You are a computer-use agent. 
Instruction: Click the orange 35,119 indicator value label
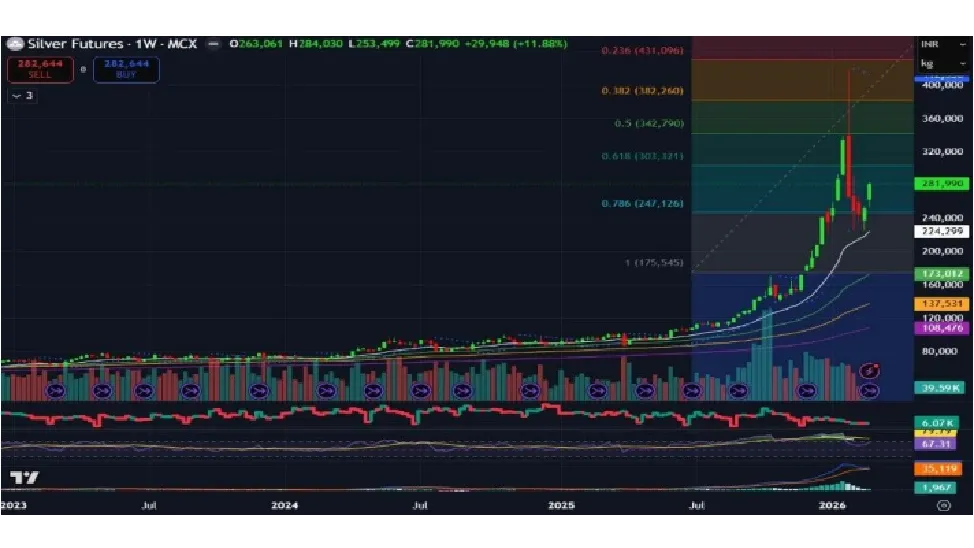pos(939,469)
